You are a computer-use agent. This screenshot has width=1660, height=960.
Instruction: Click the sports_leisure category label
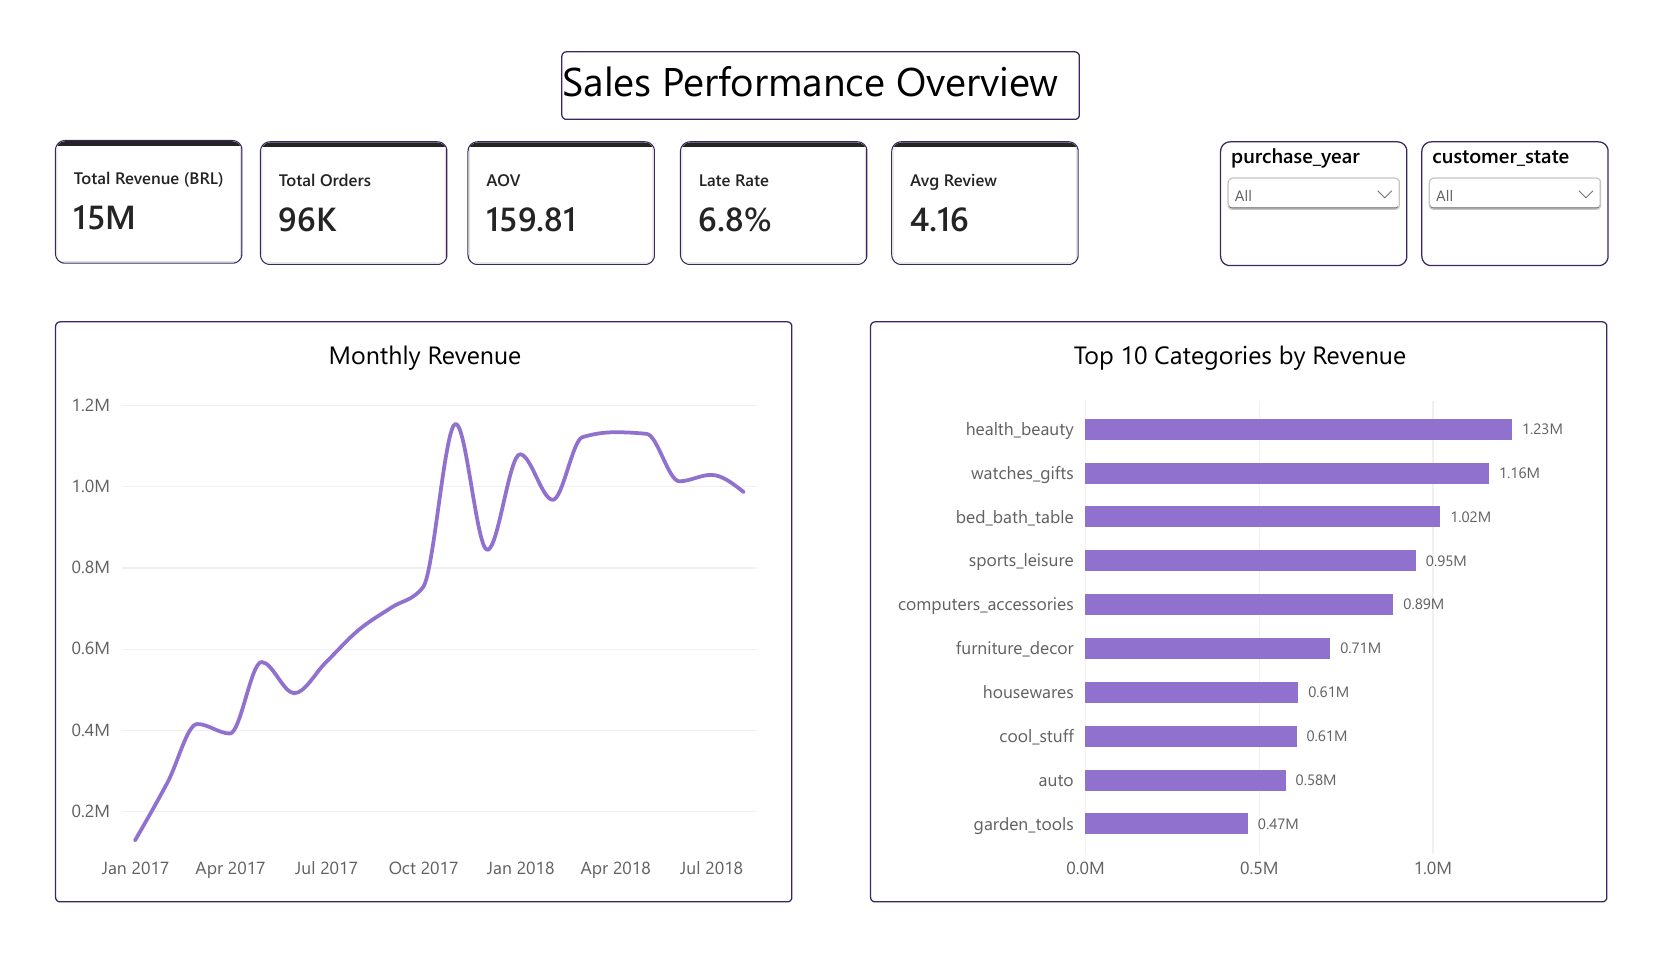(1020, 560)
